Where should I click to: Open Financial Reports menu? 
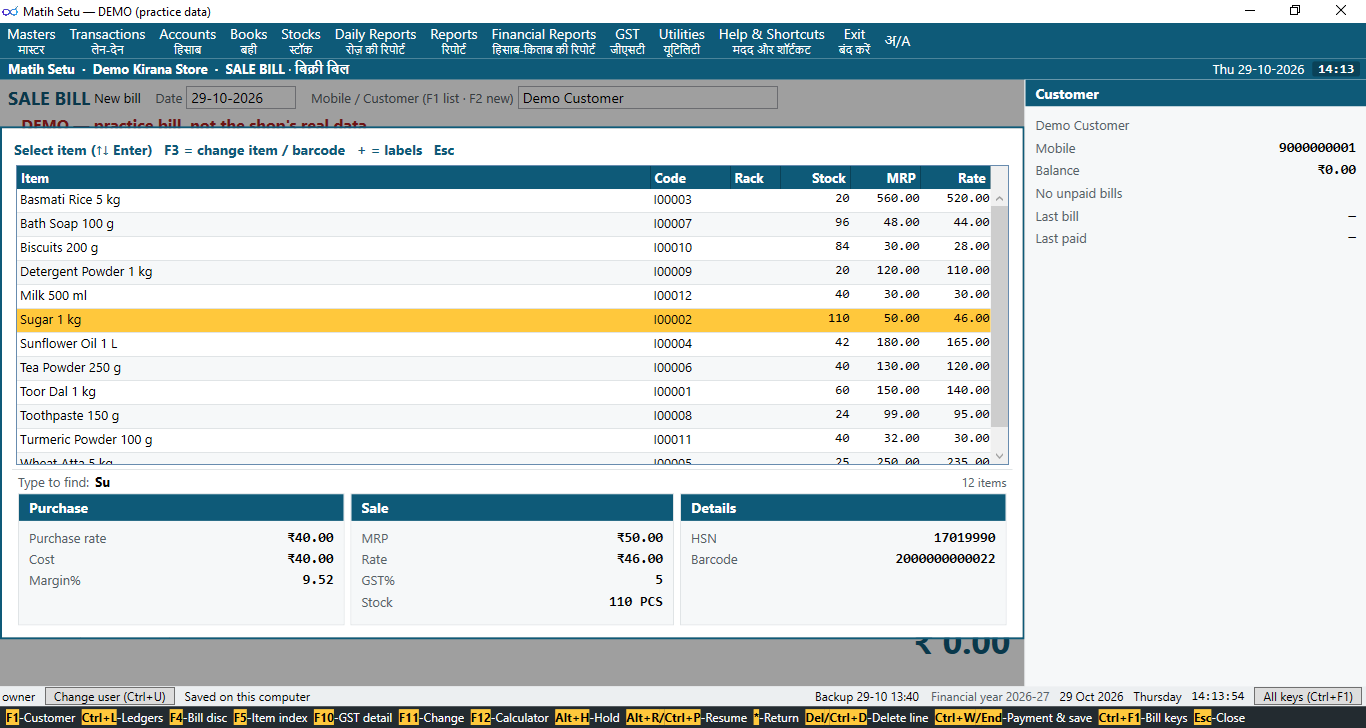pos(543,41)
